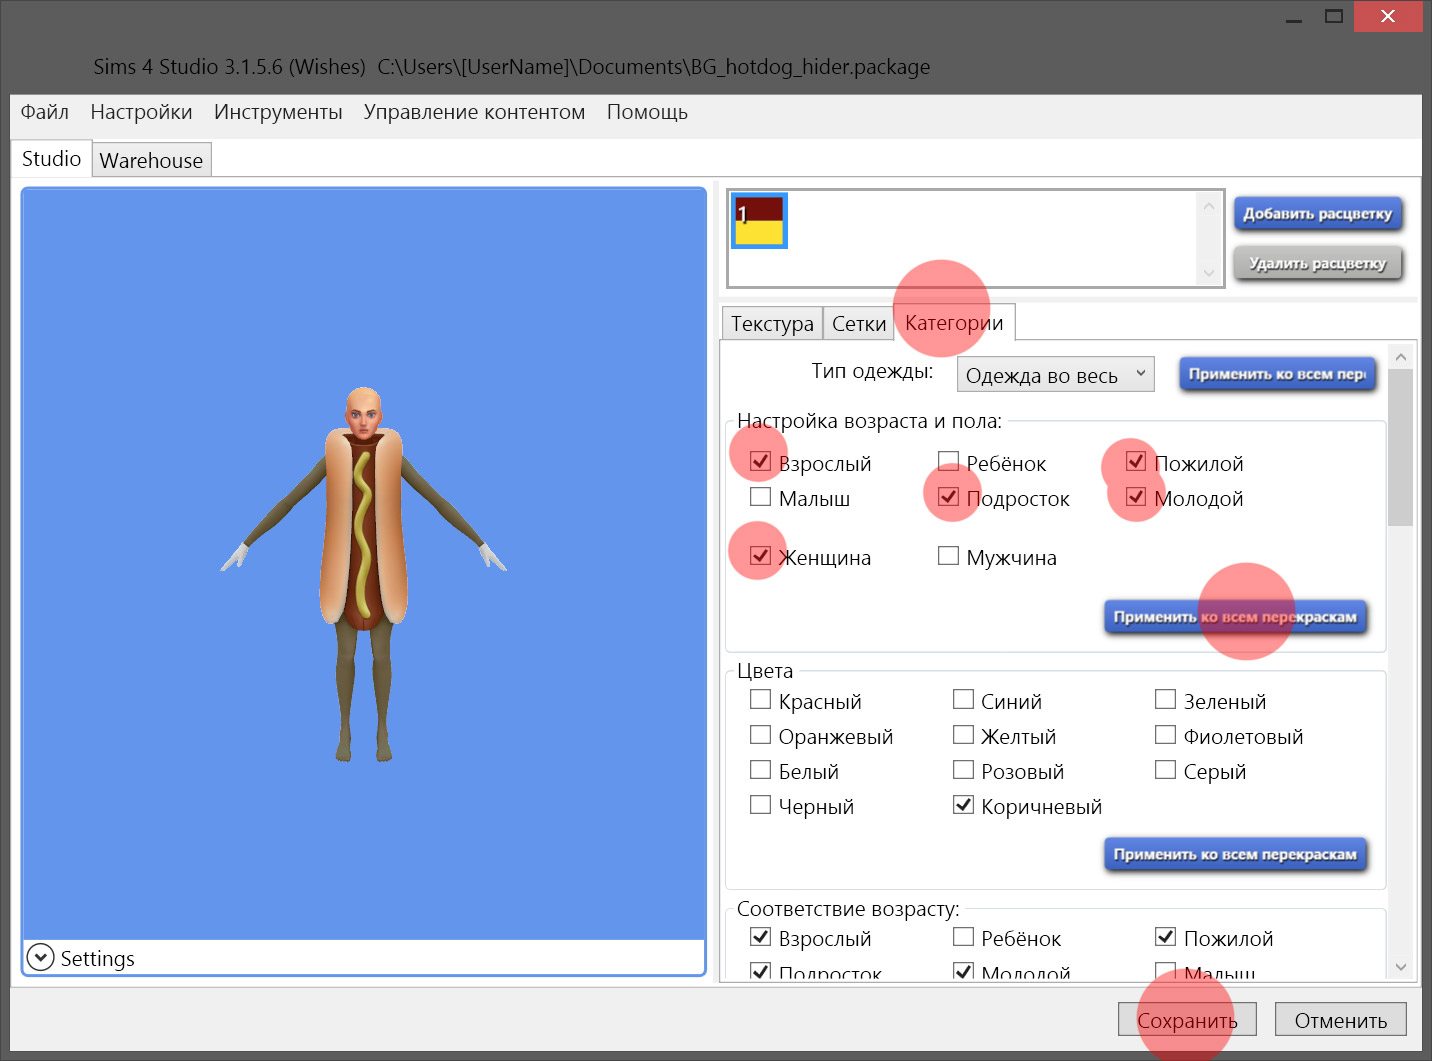Image resolution: width=1432 pixels, height=1061 pixels.
Task: Uncheck the Женщина checkbox
Action: click(760, 555)
